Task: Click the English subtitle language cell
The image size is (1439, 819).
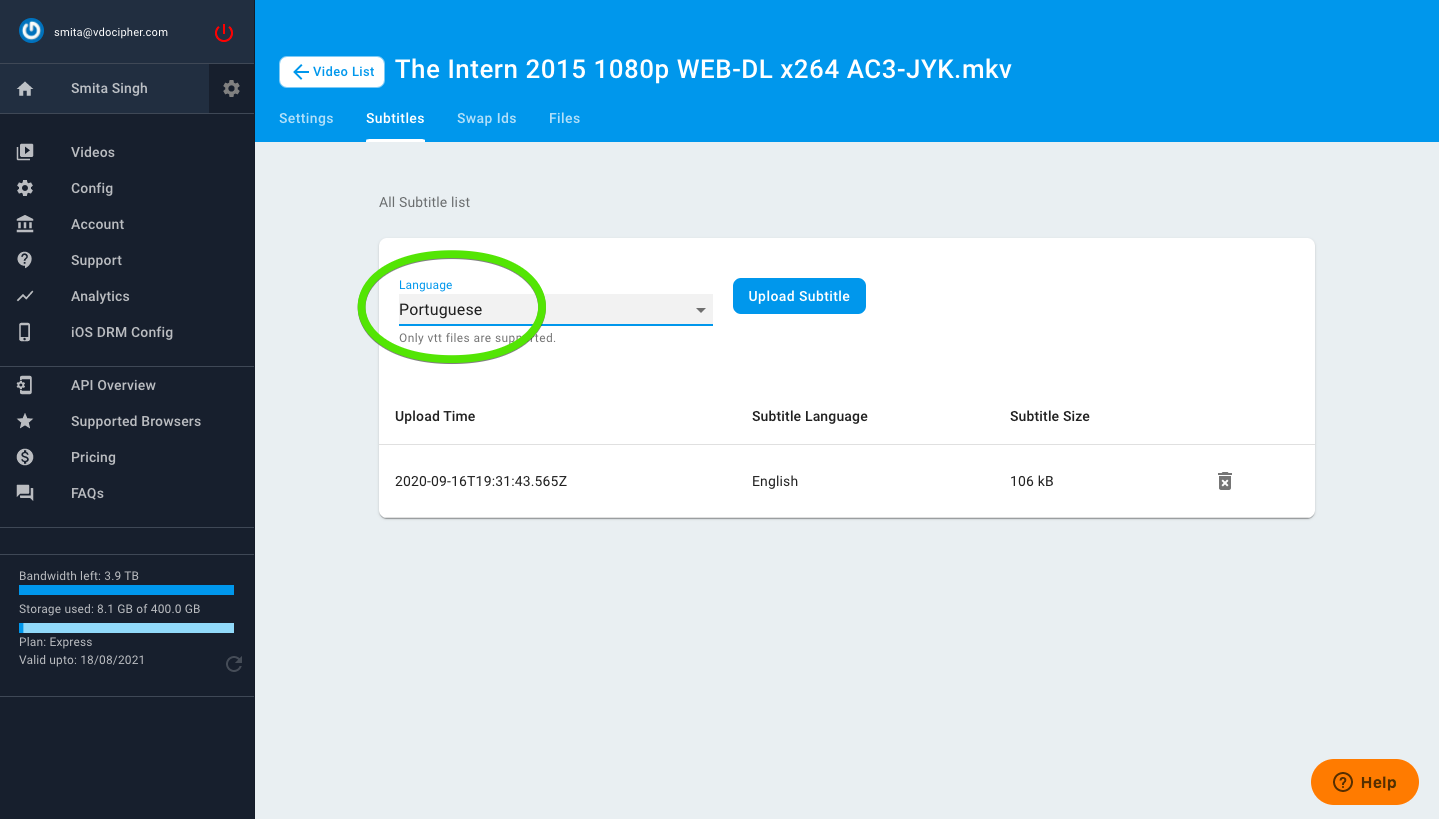Action: (x=775, y=481)
